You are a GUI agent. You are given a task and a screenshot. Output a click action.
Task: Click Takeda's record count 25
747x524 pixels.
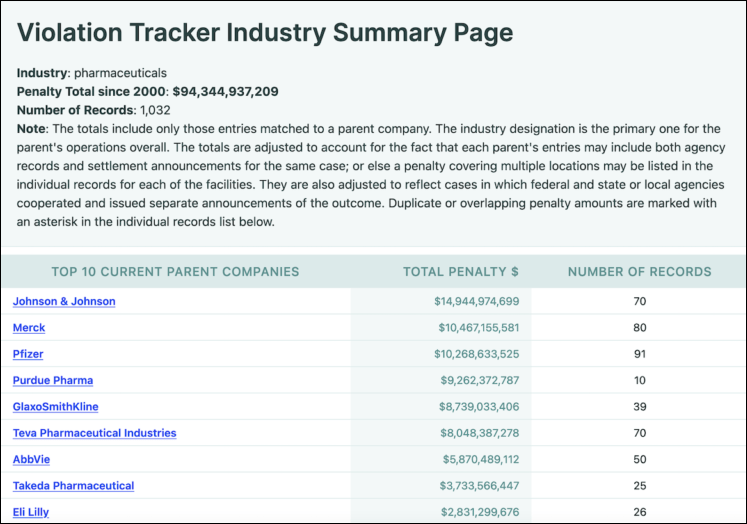tap(640, 485)
